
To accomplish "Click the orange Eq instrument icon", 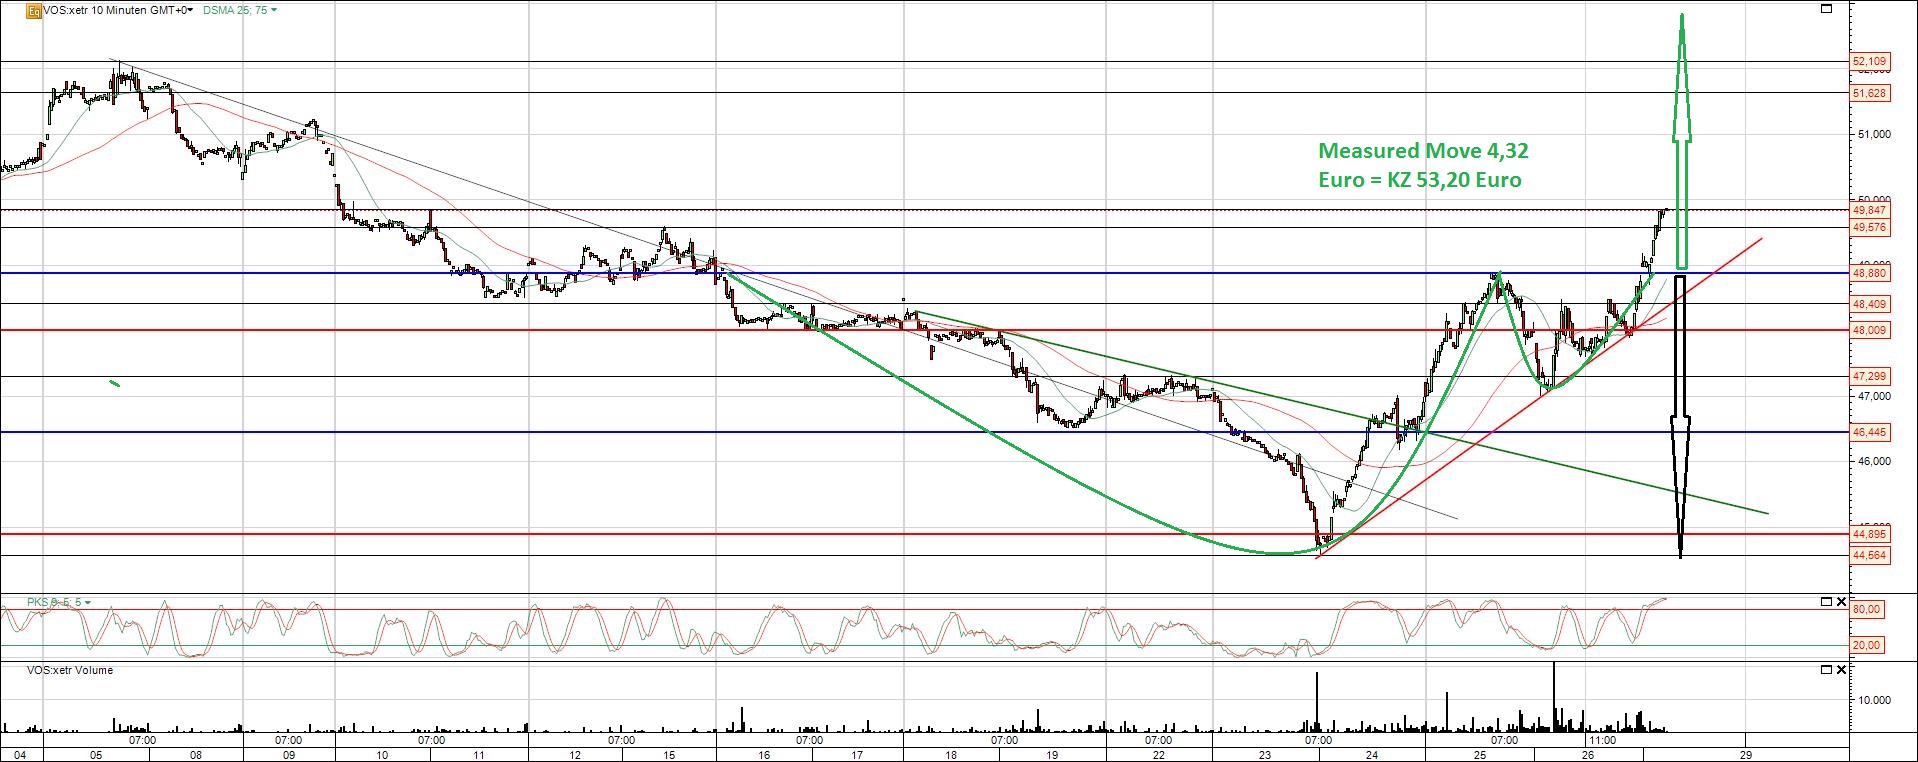I will pyautogui.click(x=33, y=10).
